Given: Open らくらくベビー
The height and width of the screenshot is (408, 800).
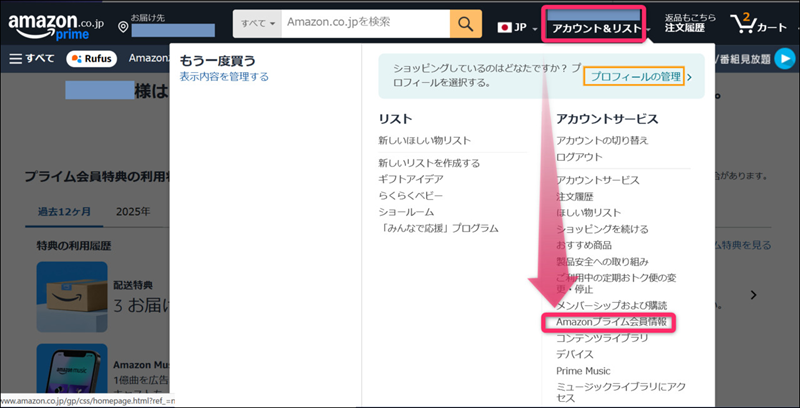Looking at the screenshot, I should click(411, 196).
